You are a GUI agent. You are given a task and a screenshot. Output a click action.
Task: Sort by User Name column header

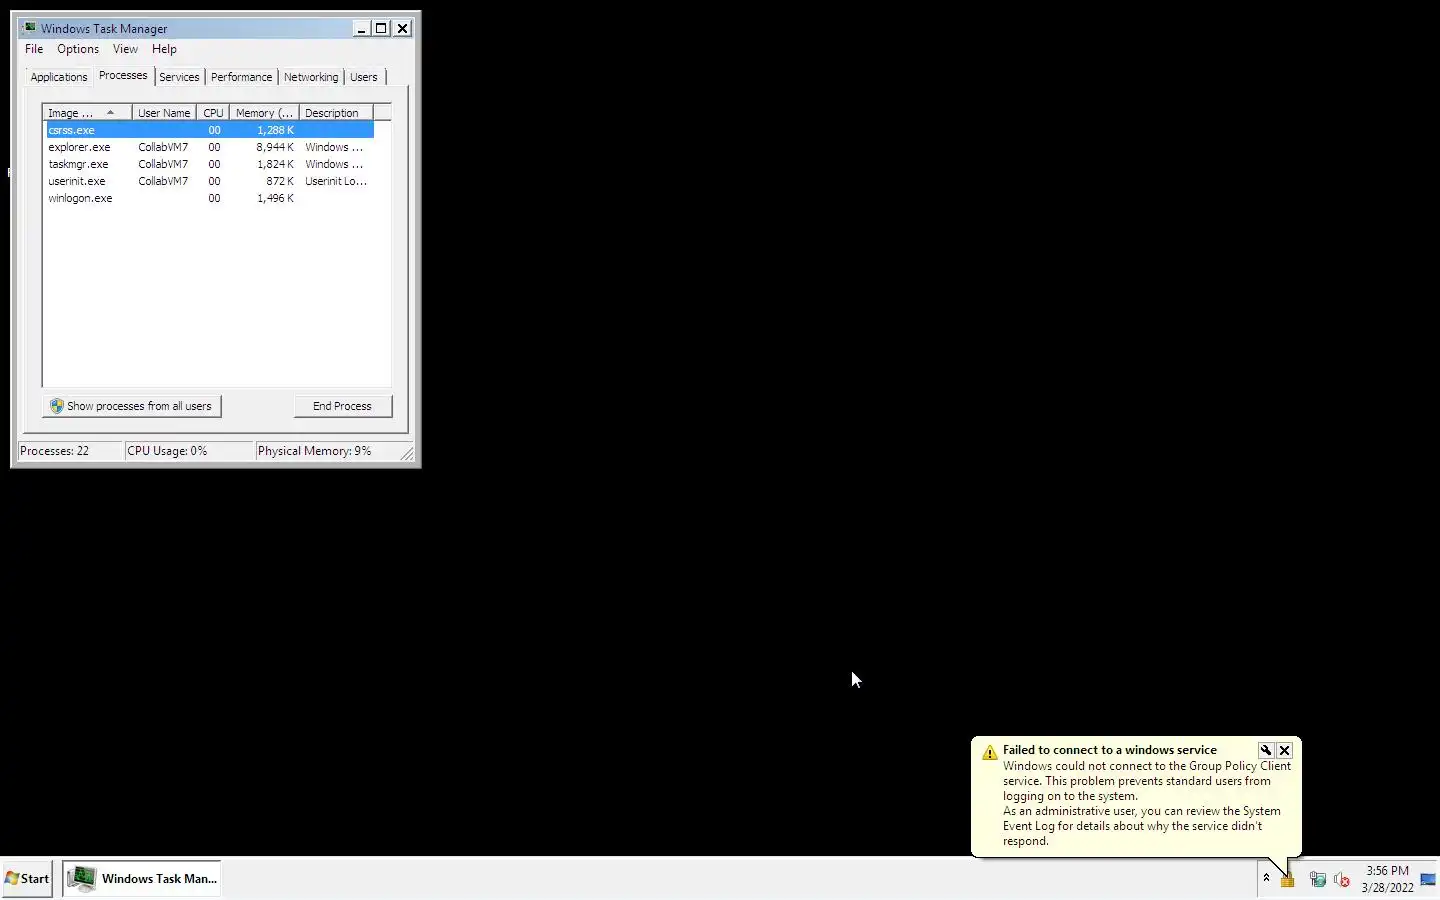(x=164, y=113)
